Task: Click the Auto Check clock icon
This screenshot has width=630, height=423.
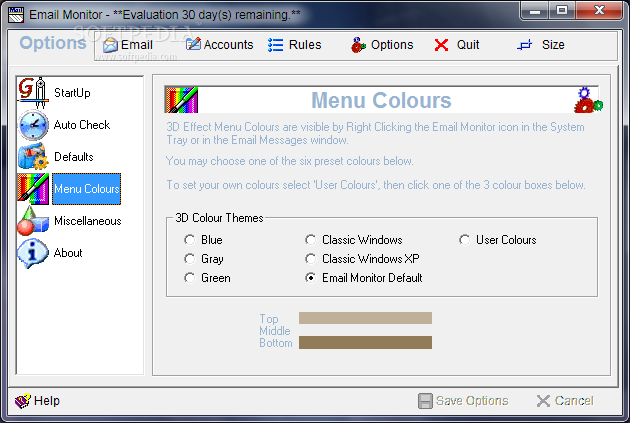Action: point(33,125)
